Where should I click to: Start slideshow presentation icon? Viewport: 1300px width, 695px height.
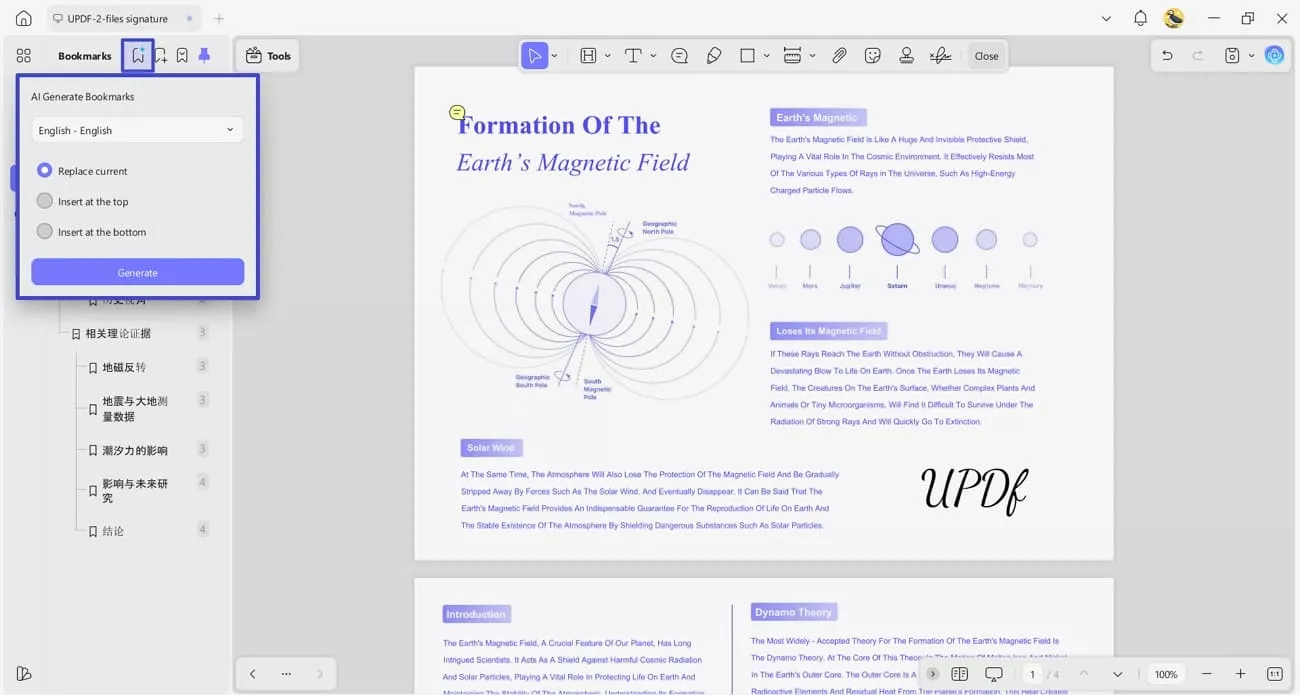click(x=994, y=674)
